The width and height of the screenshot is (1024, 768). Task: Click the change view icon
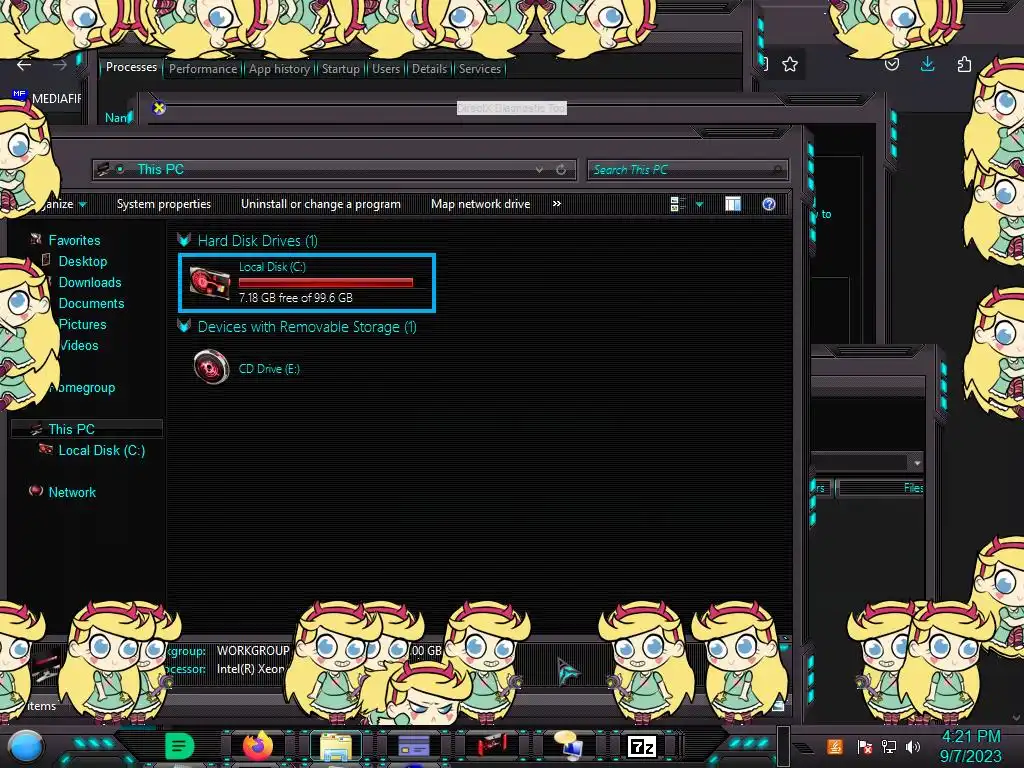pos(678,204)
